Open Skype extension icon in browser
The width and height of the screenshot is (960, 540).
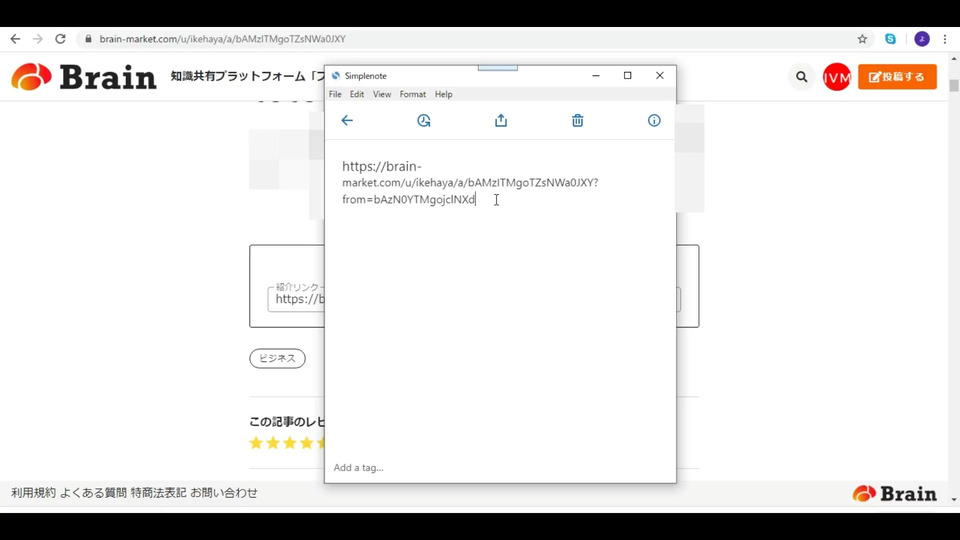tap(890, 39)
